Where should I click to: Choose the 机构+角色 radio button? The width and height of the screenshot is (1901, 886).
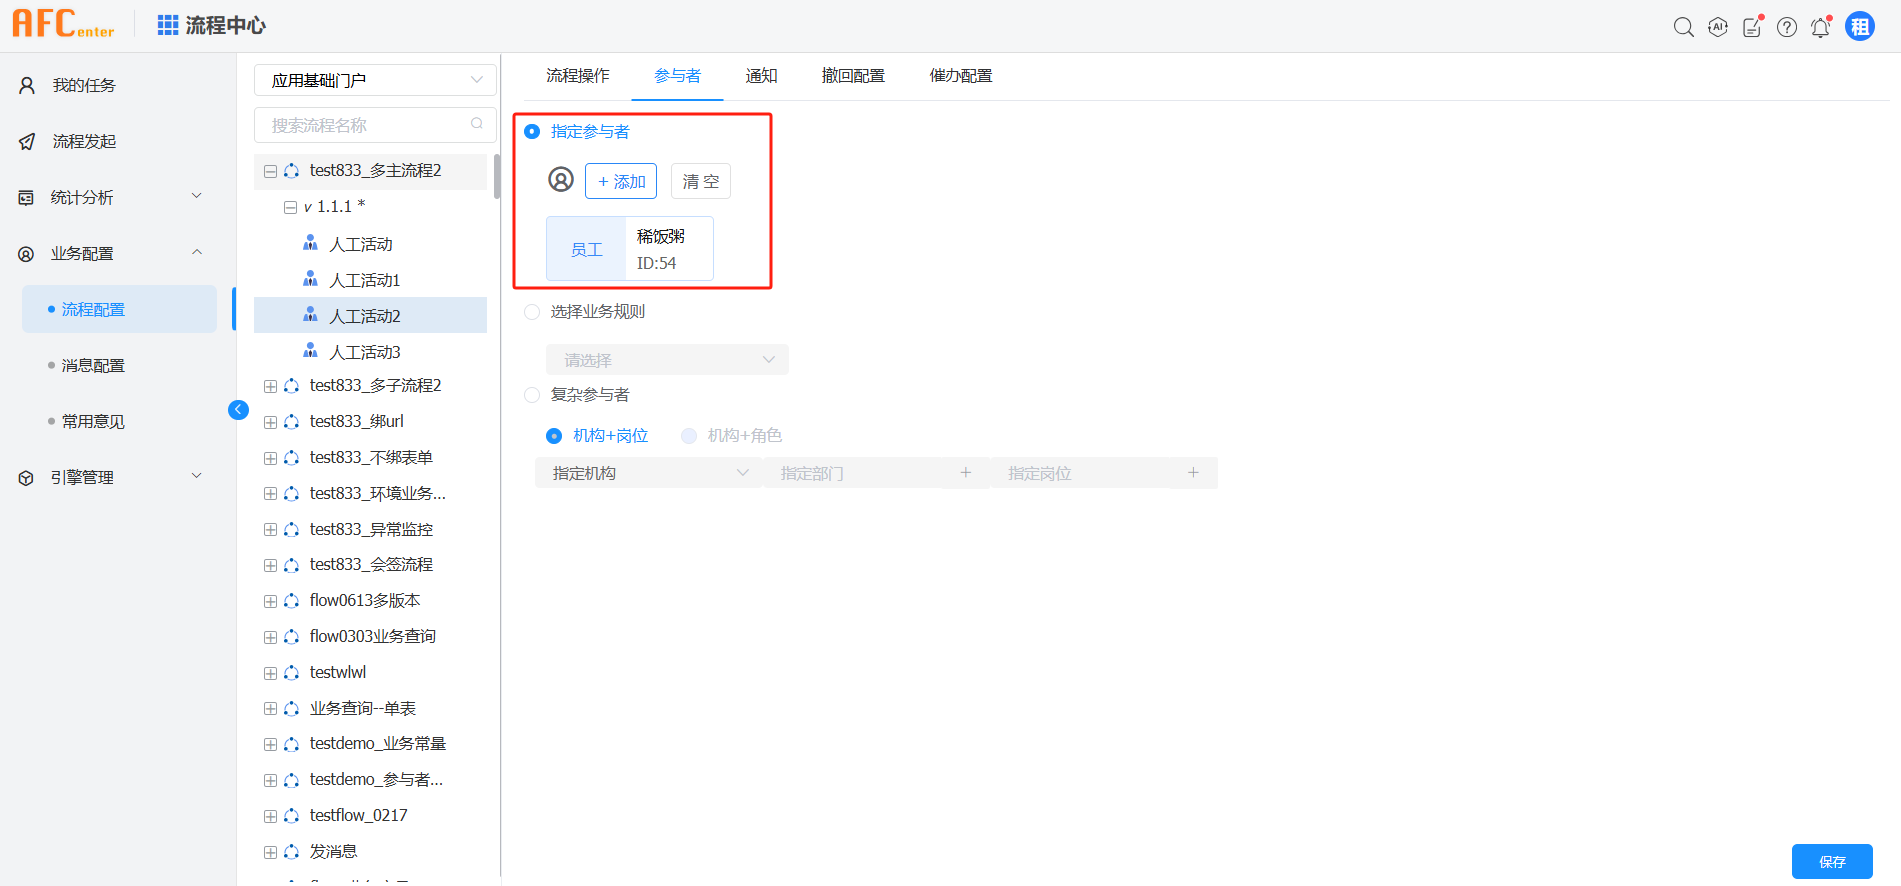pyautogui.click(x=689, y=436)
